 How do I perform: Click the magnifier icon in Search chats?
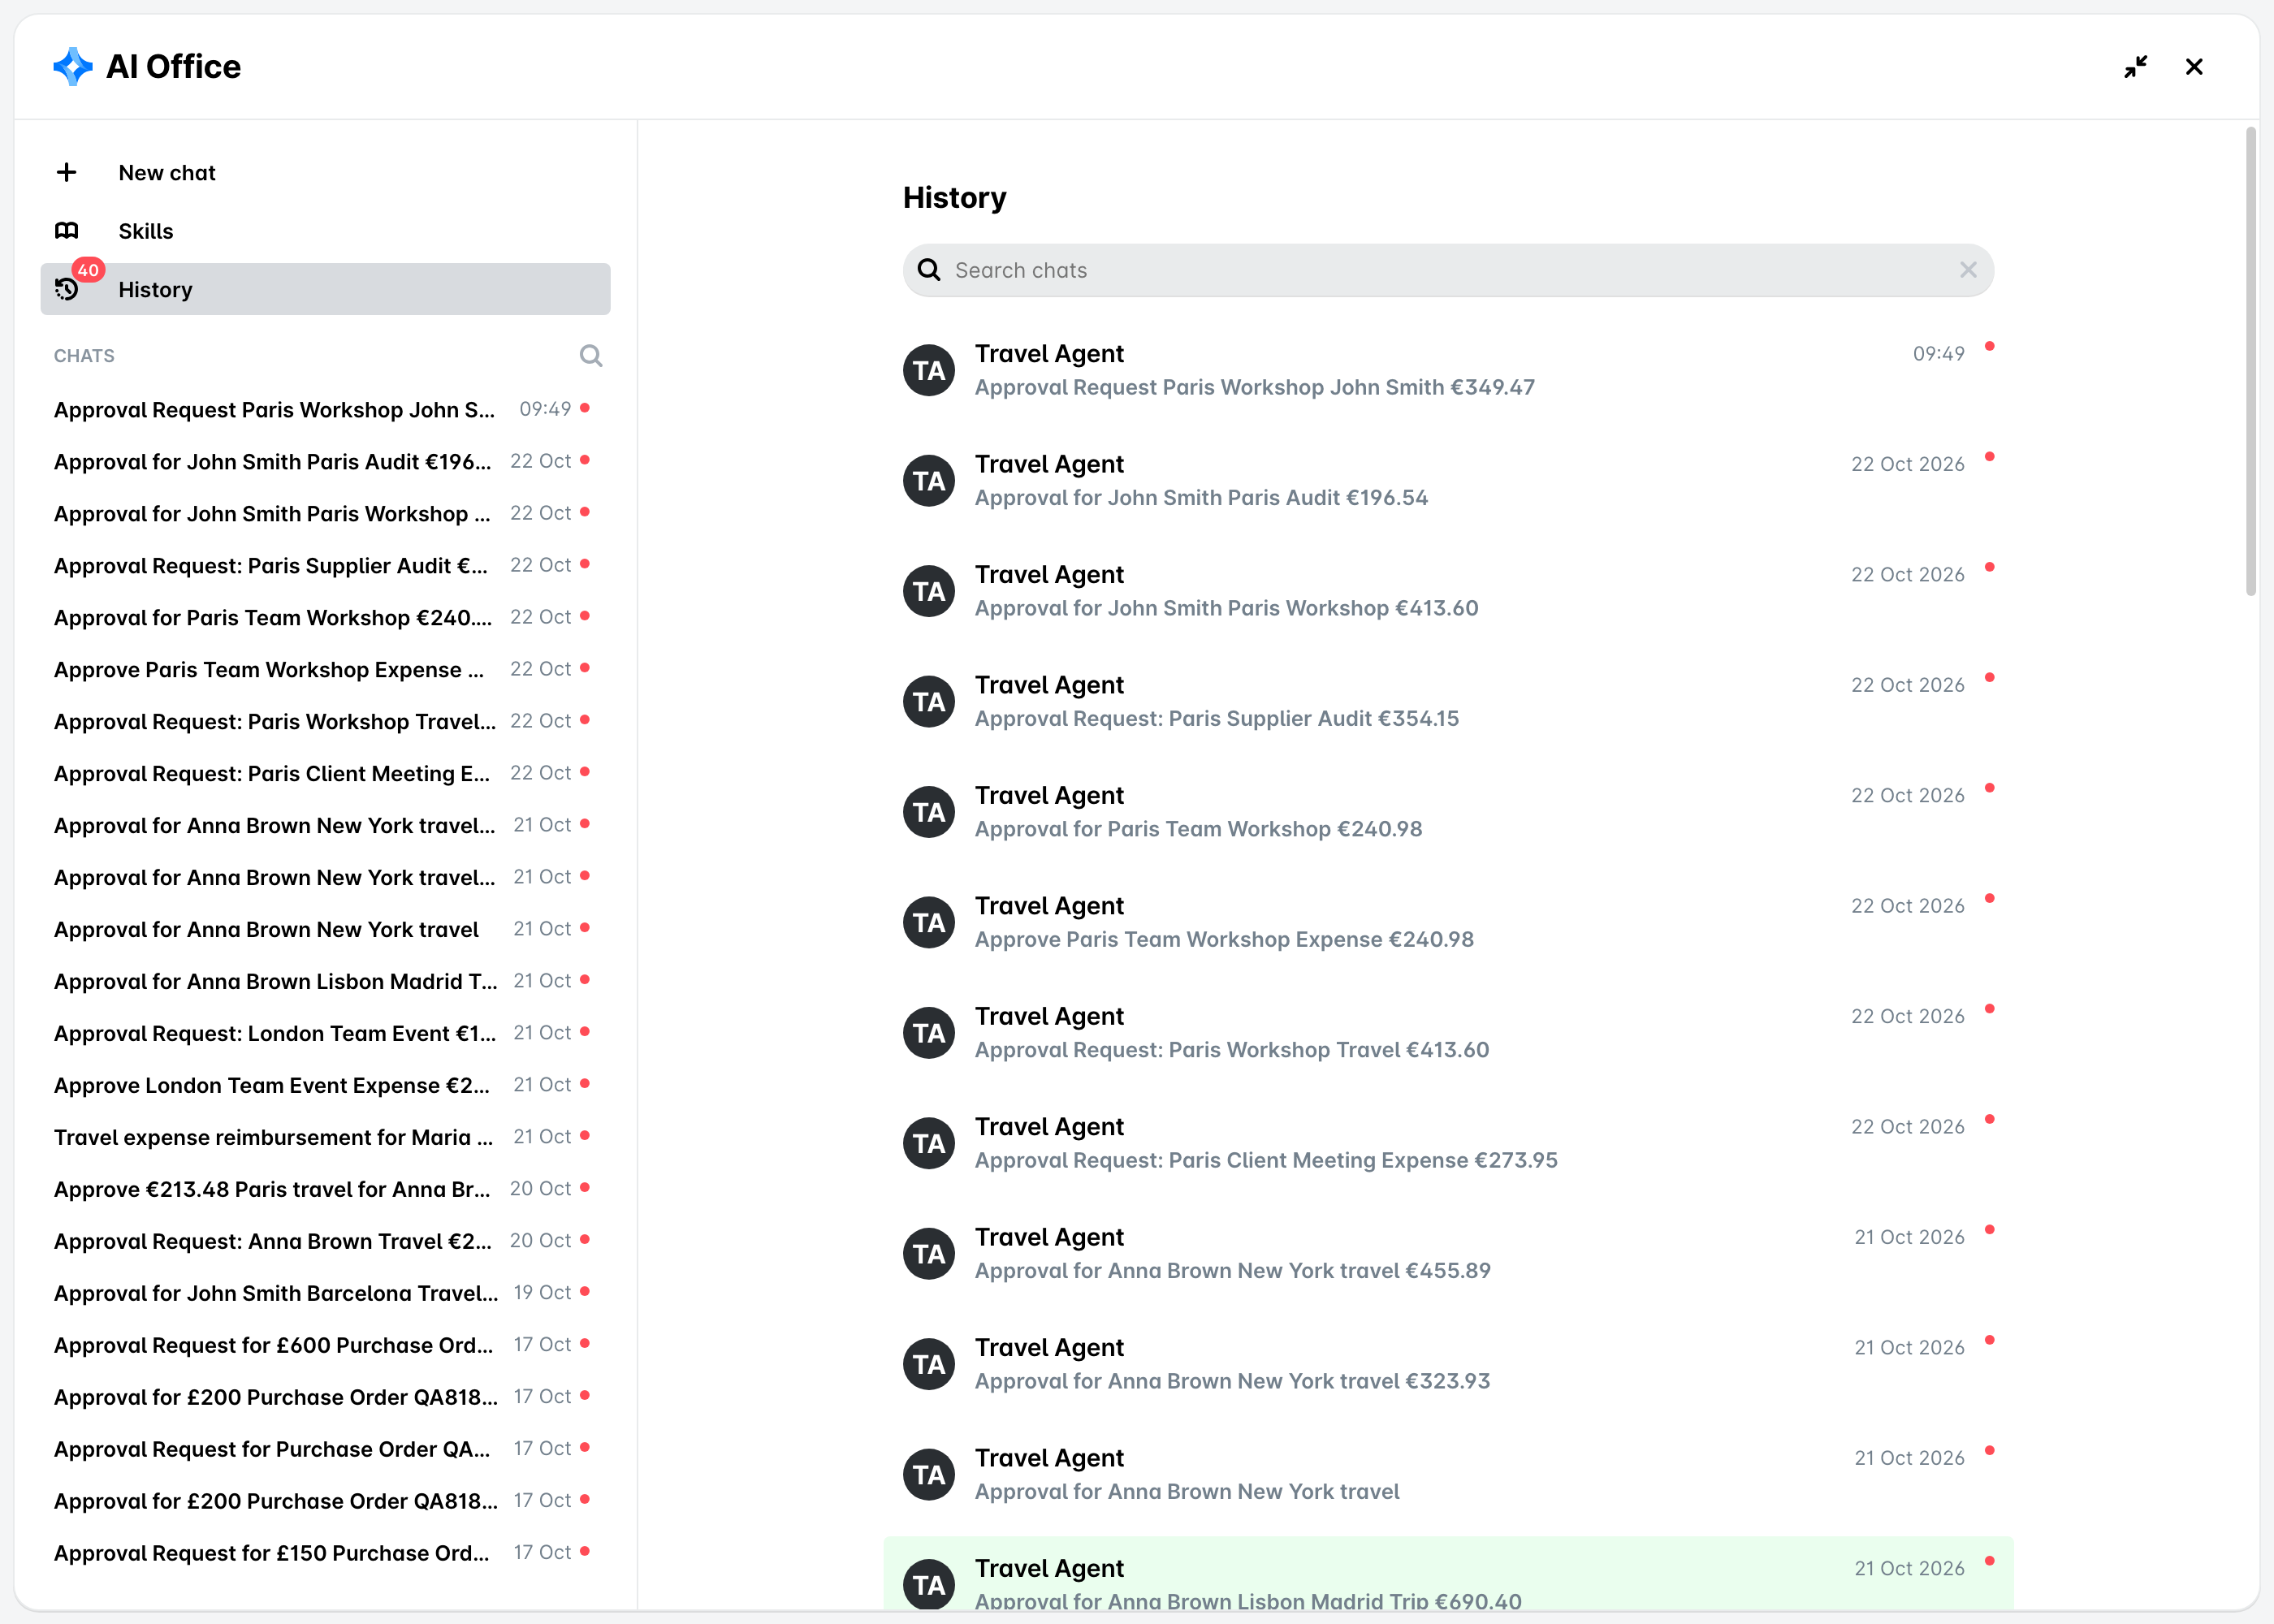[929, 270]
